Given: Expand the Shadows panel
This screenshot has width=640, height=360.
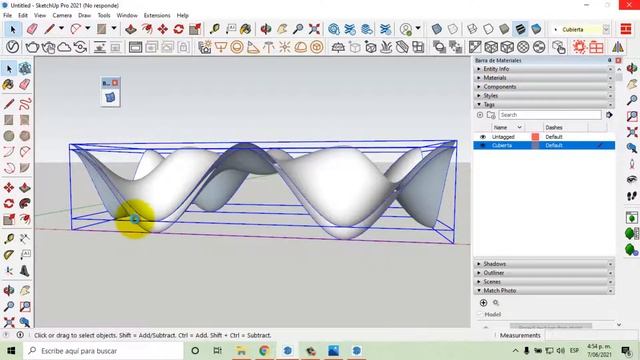Looking at the screenshot, I should pyautogui.click(x=544, y=264).
